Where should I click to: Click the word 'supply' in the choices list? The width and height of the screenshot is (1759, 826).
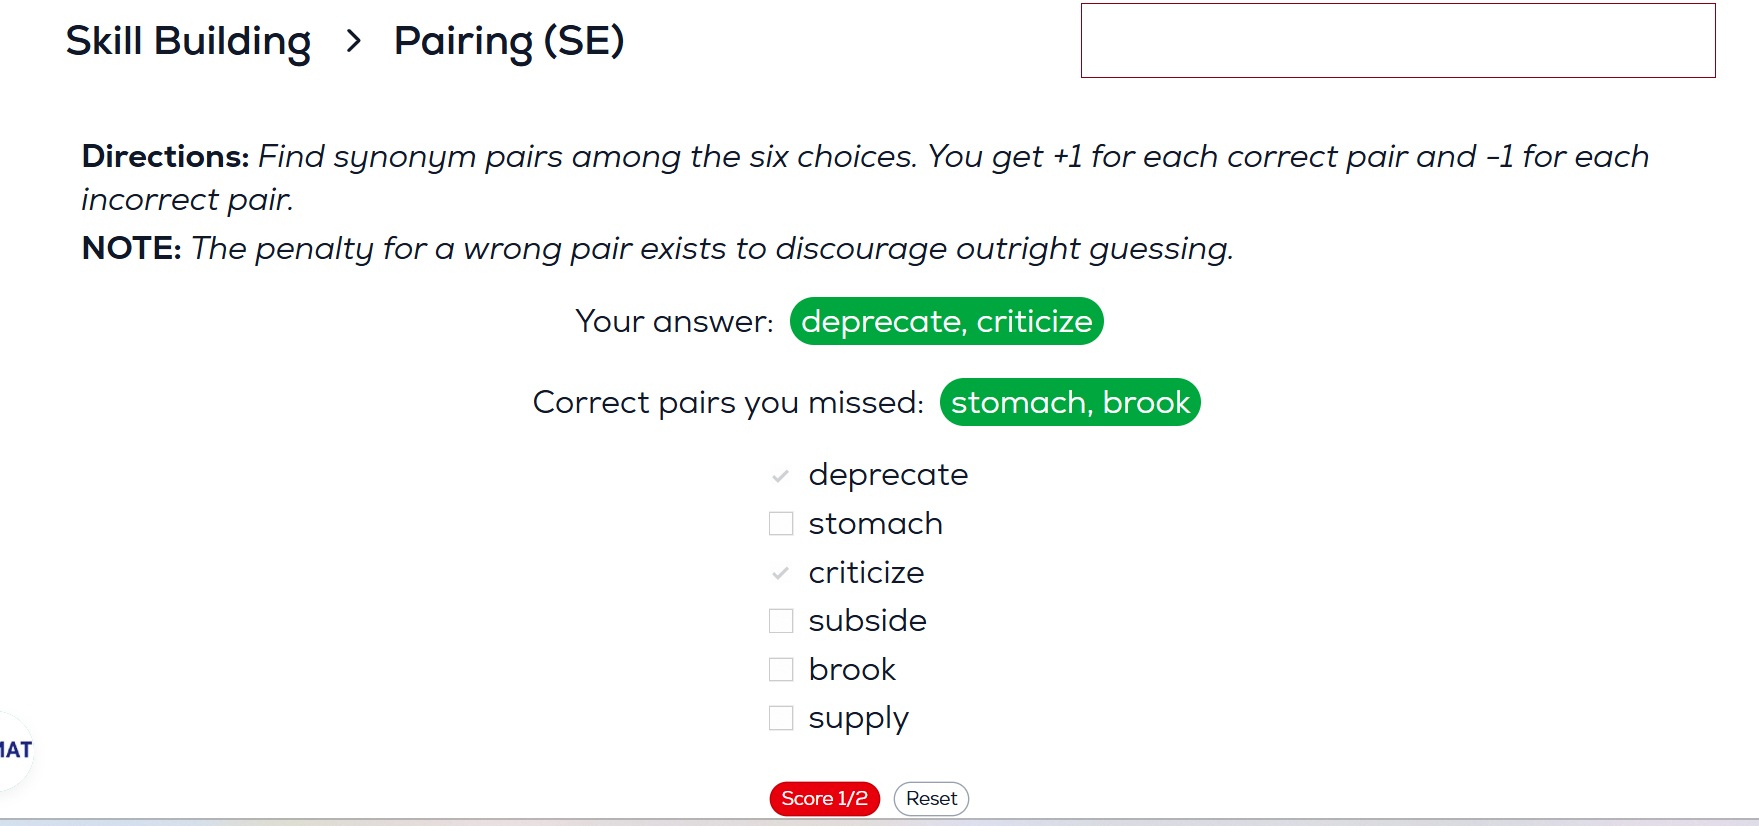coord(858,718)
